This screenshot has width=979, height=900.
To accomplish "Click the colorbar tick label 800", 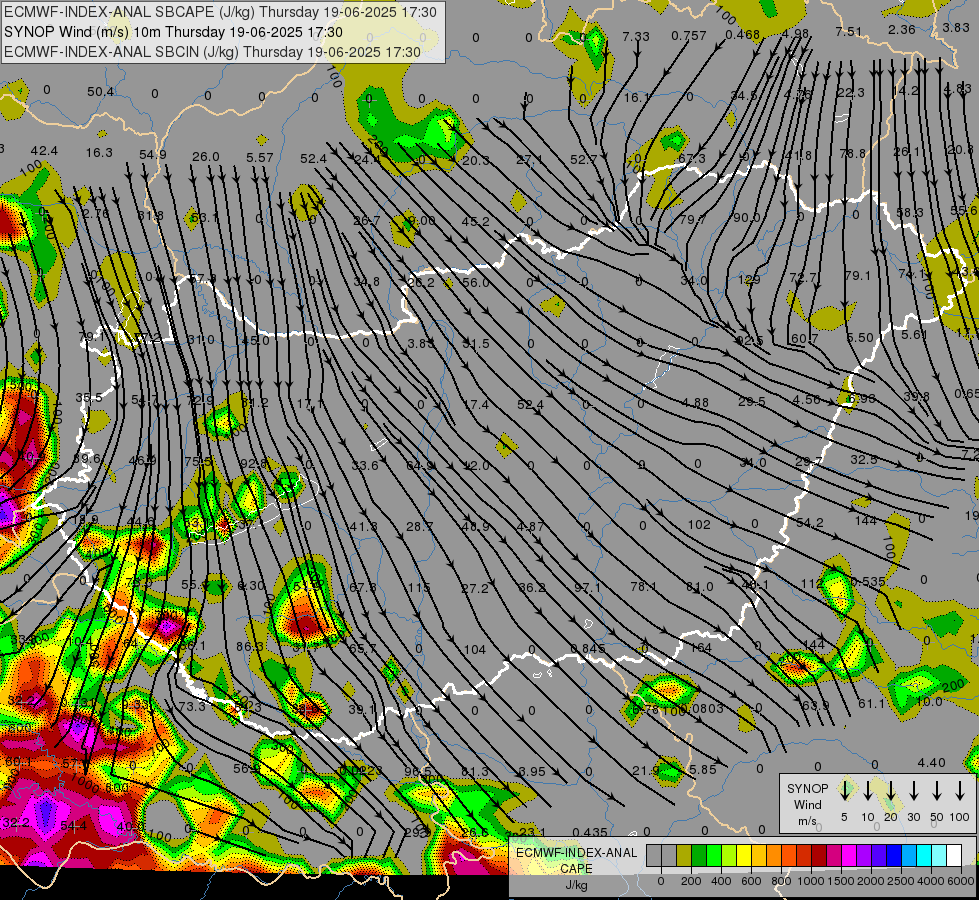I will click(x=781, y=881).
